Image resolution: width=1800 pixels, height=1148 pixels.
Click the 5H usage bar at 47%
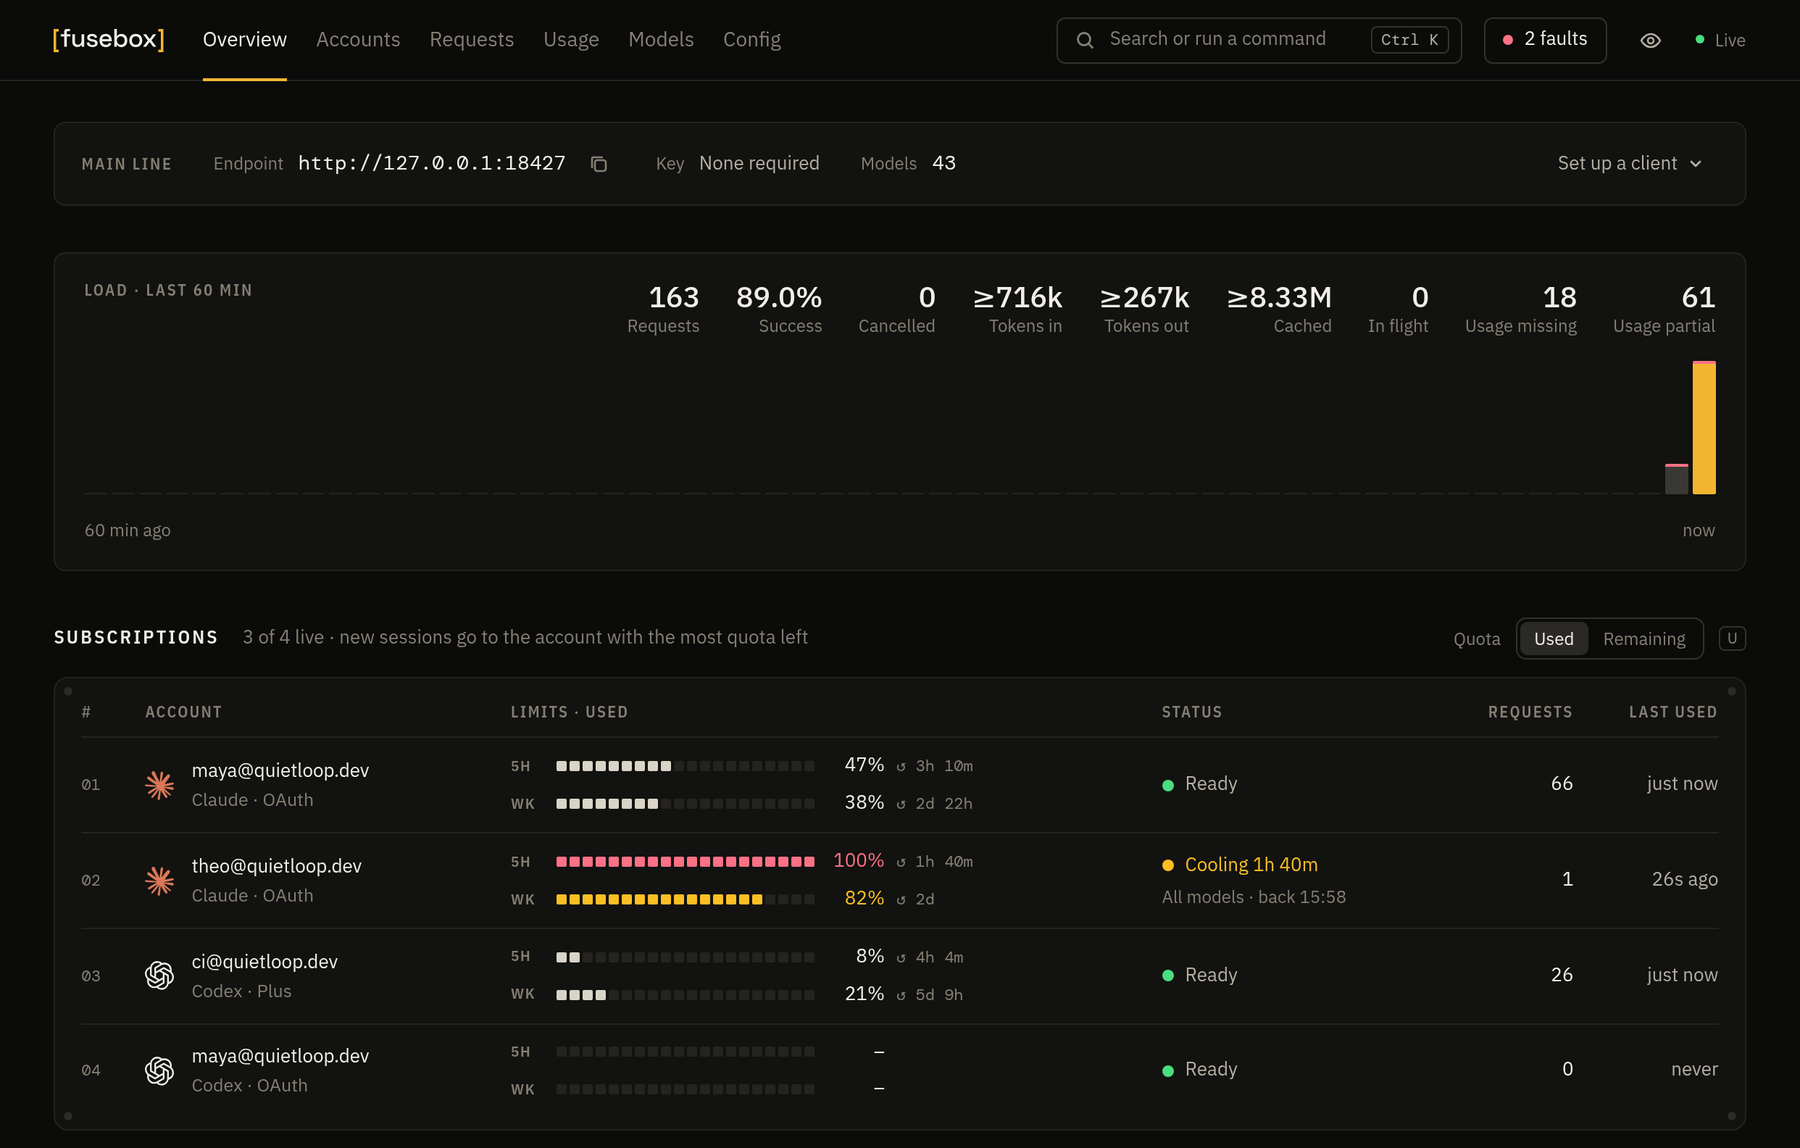685,766
